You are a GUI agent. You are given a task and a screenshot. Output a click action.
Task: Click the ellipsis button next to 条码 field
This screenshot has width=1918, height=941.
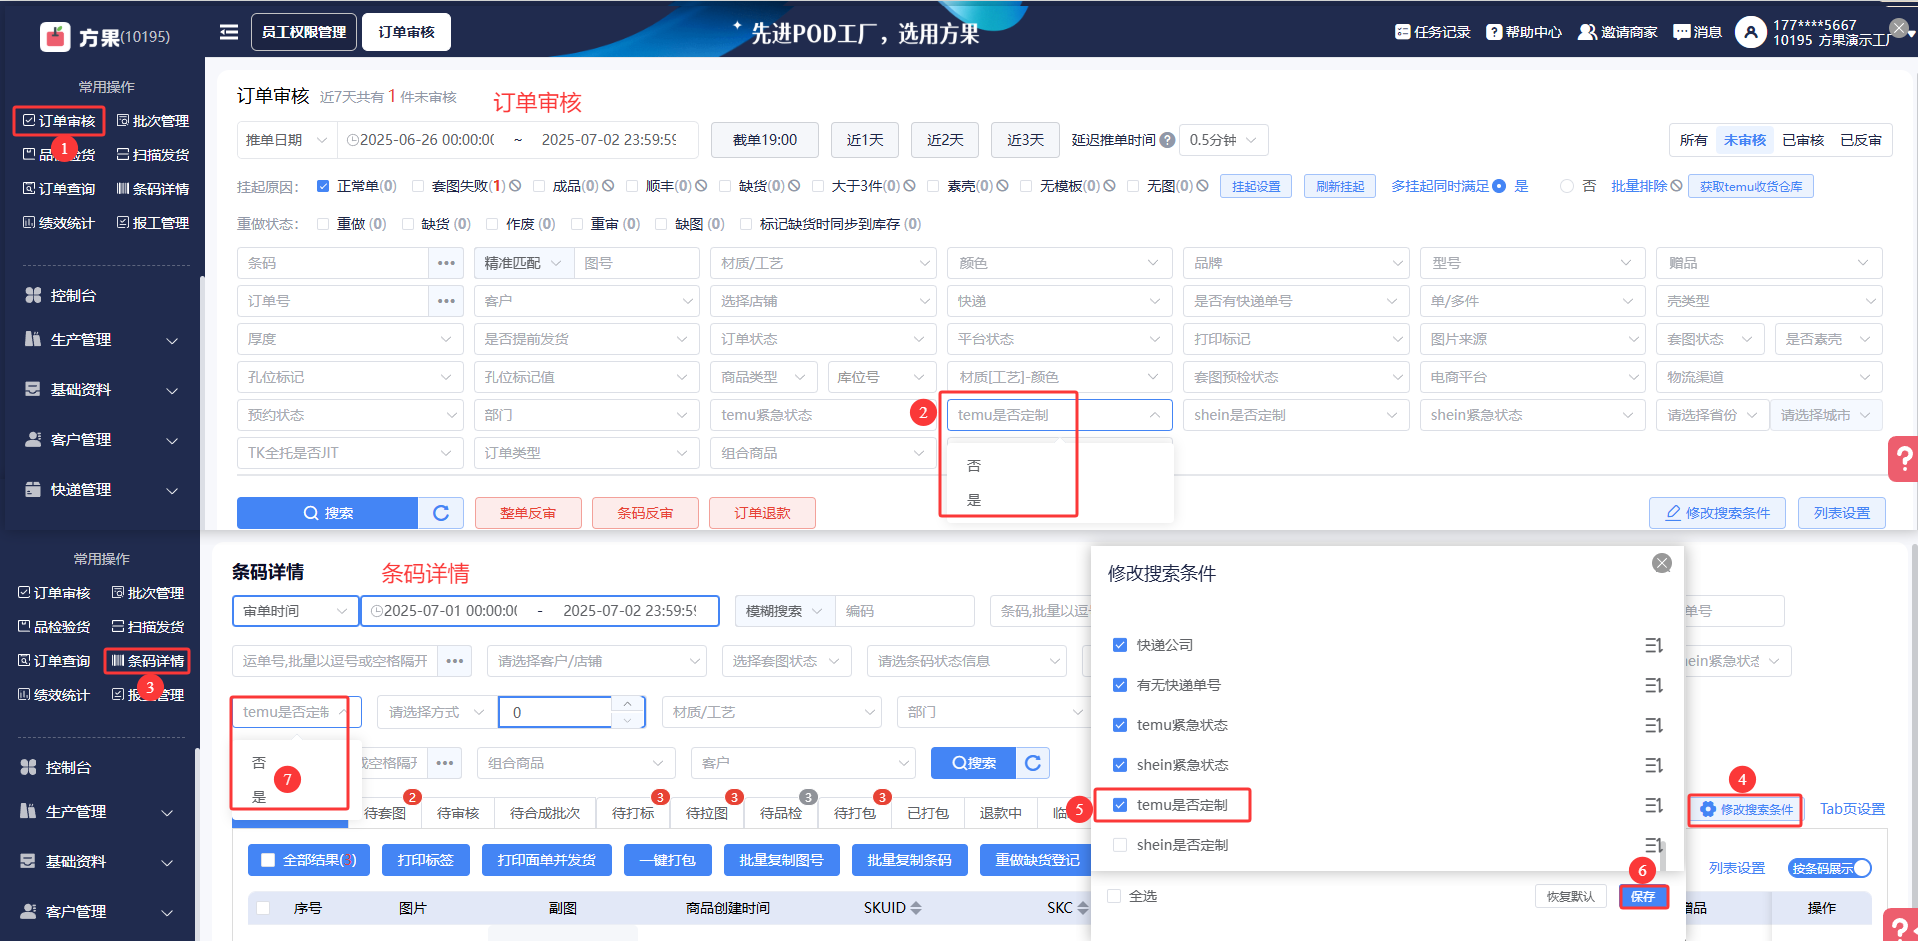(x=446, y=263)
